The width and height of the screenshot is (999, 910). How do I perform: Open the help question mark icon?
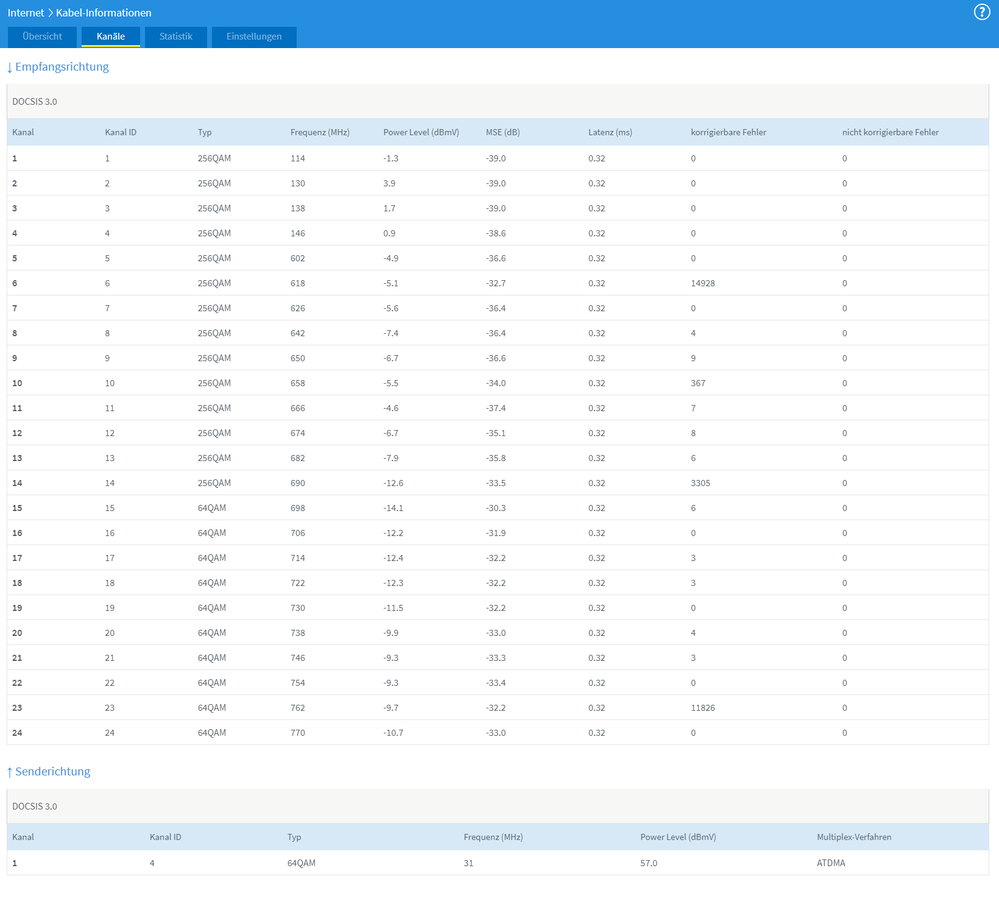(x=981, y=12)
